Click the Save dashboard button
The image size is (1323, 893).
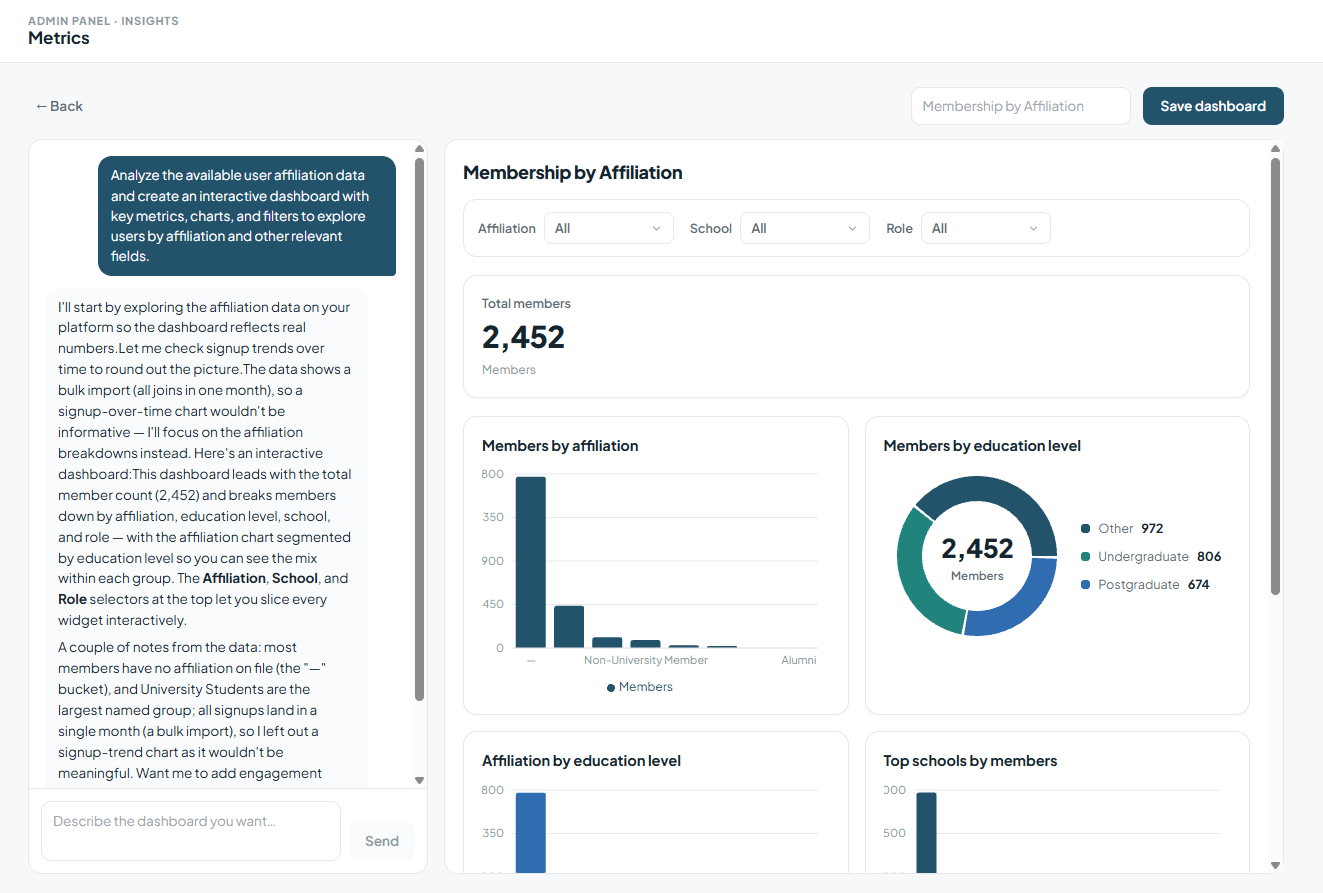pos(1213,106)
